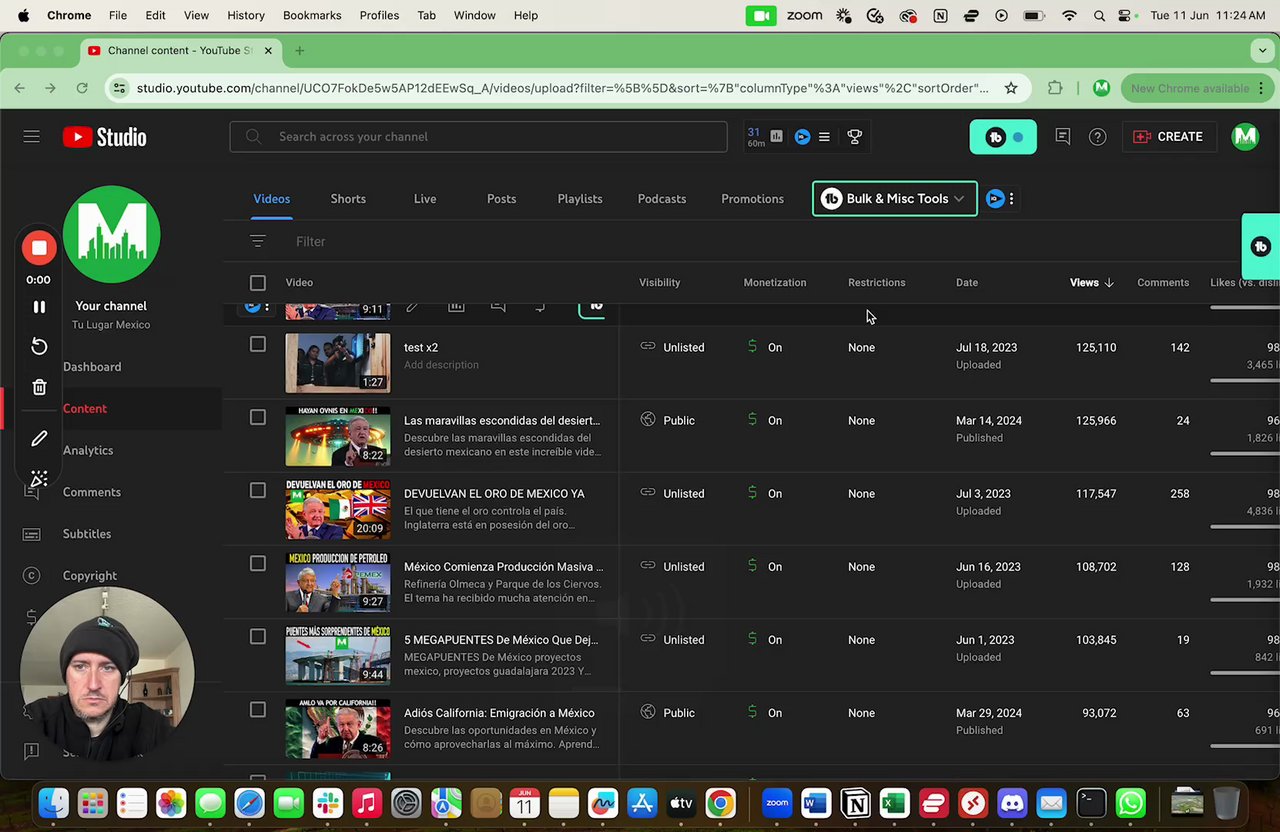Sort videos by the Date column
The width and height of the screenshot is (1280, 832).
coord(967,283)
